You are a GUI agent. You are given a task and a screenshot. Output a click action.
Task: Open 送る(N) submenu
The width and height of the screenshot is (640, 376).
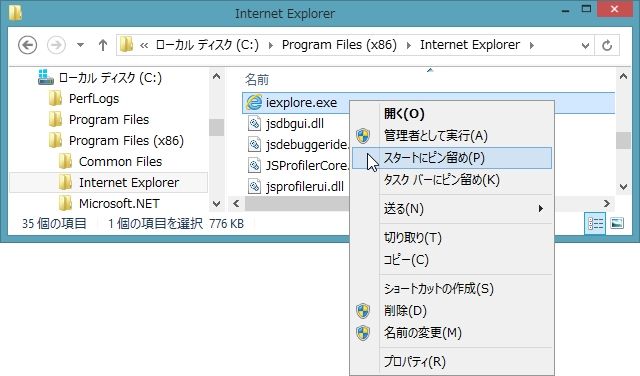click(452, 209)
